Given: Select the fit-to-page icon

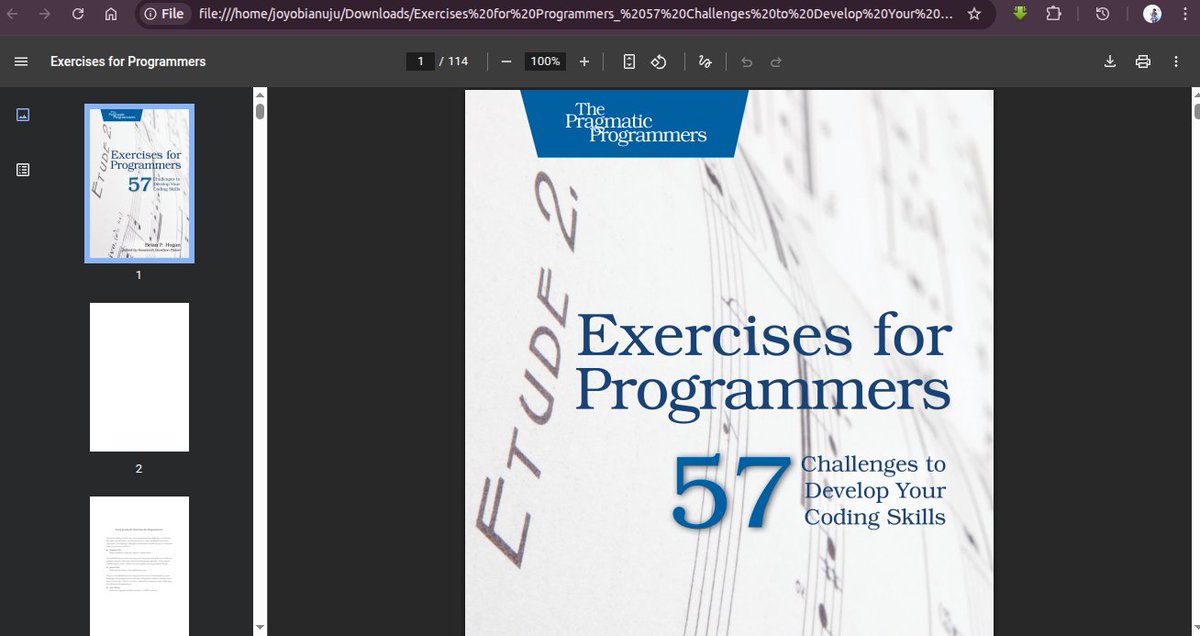Looking at the screenshot, I should pyautogui.click(x=628, y=61).
